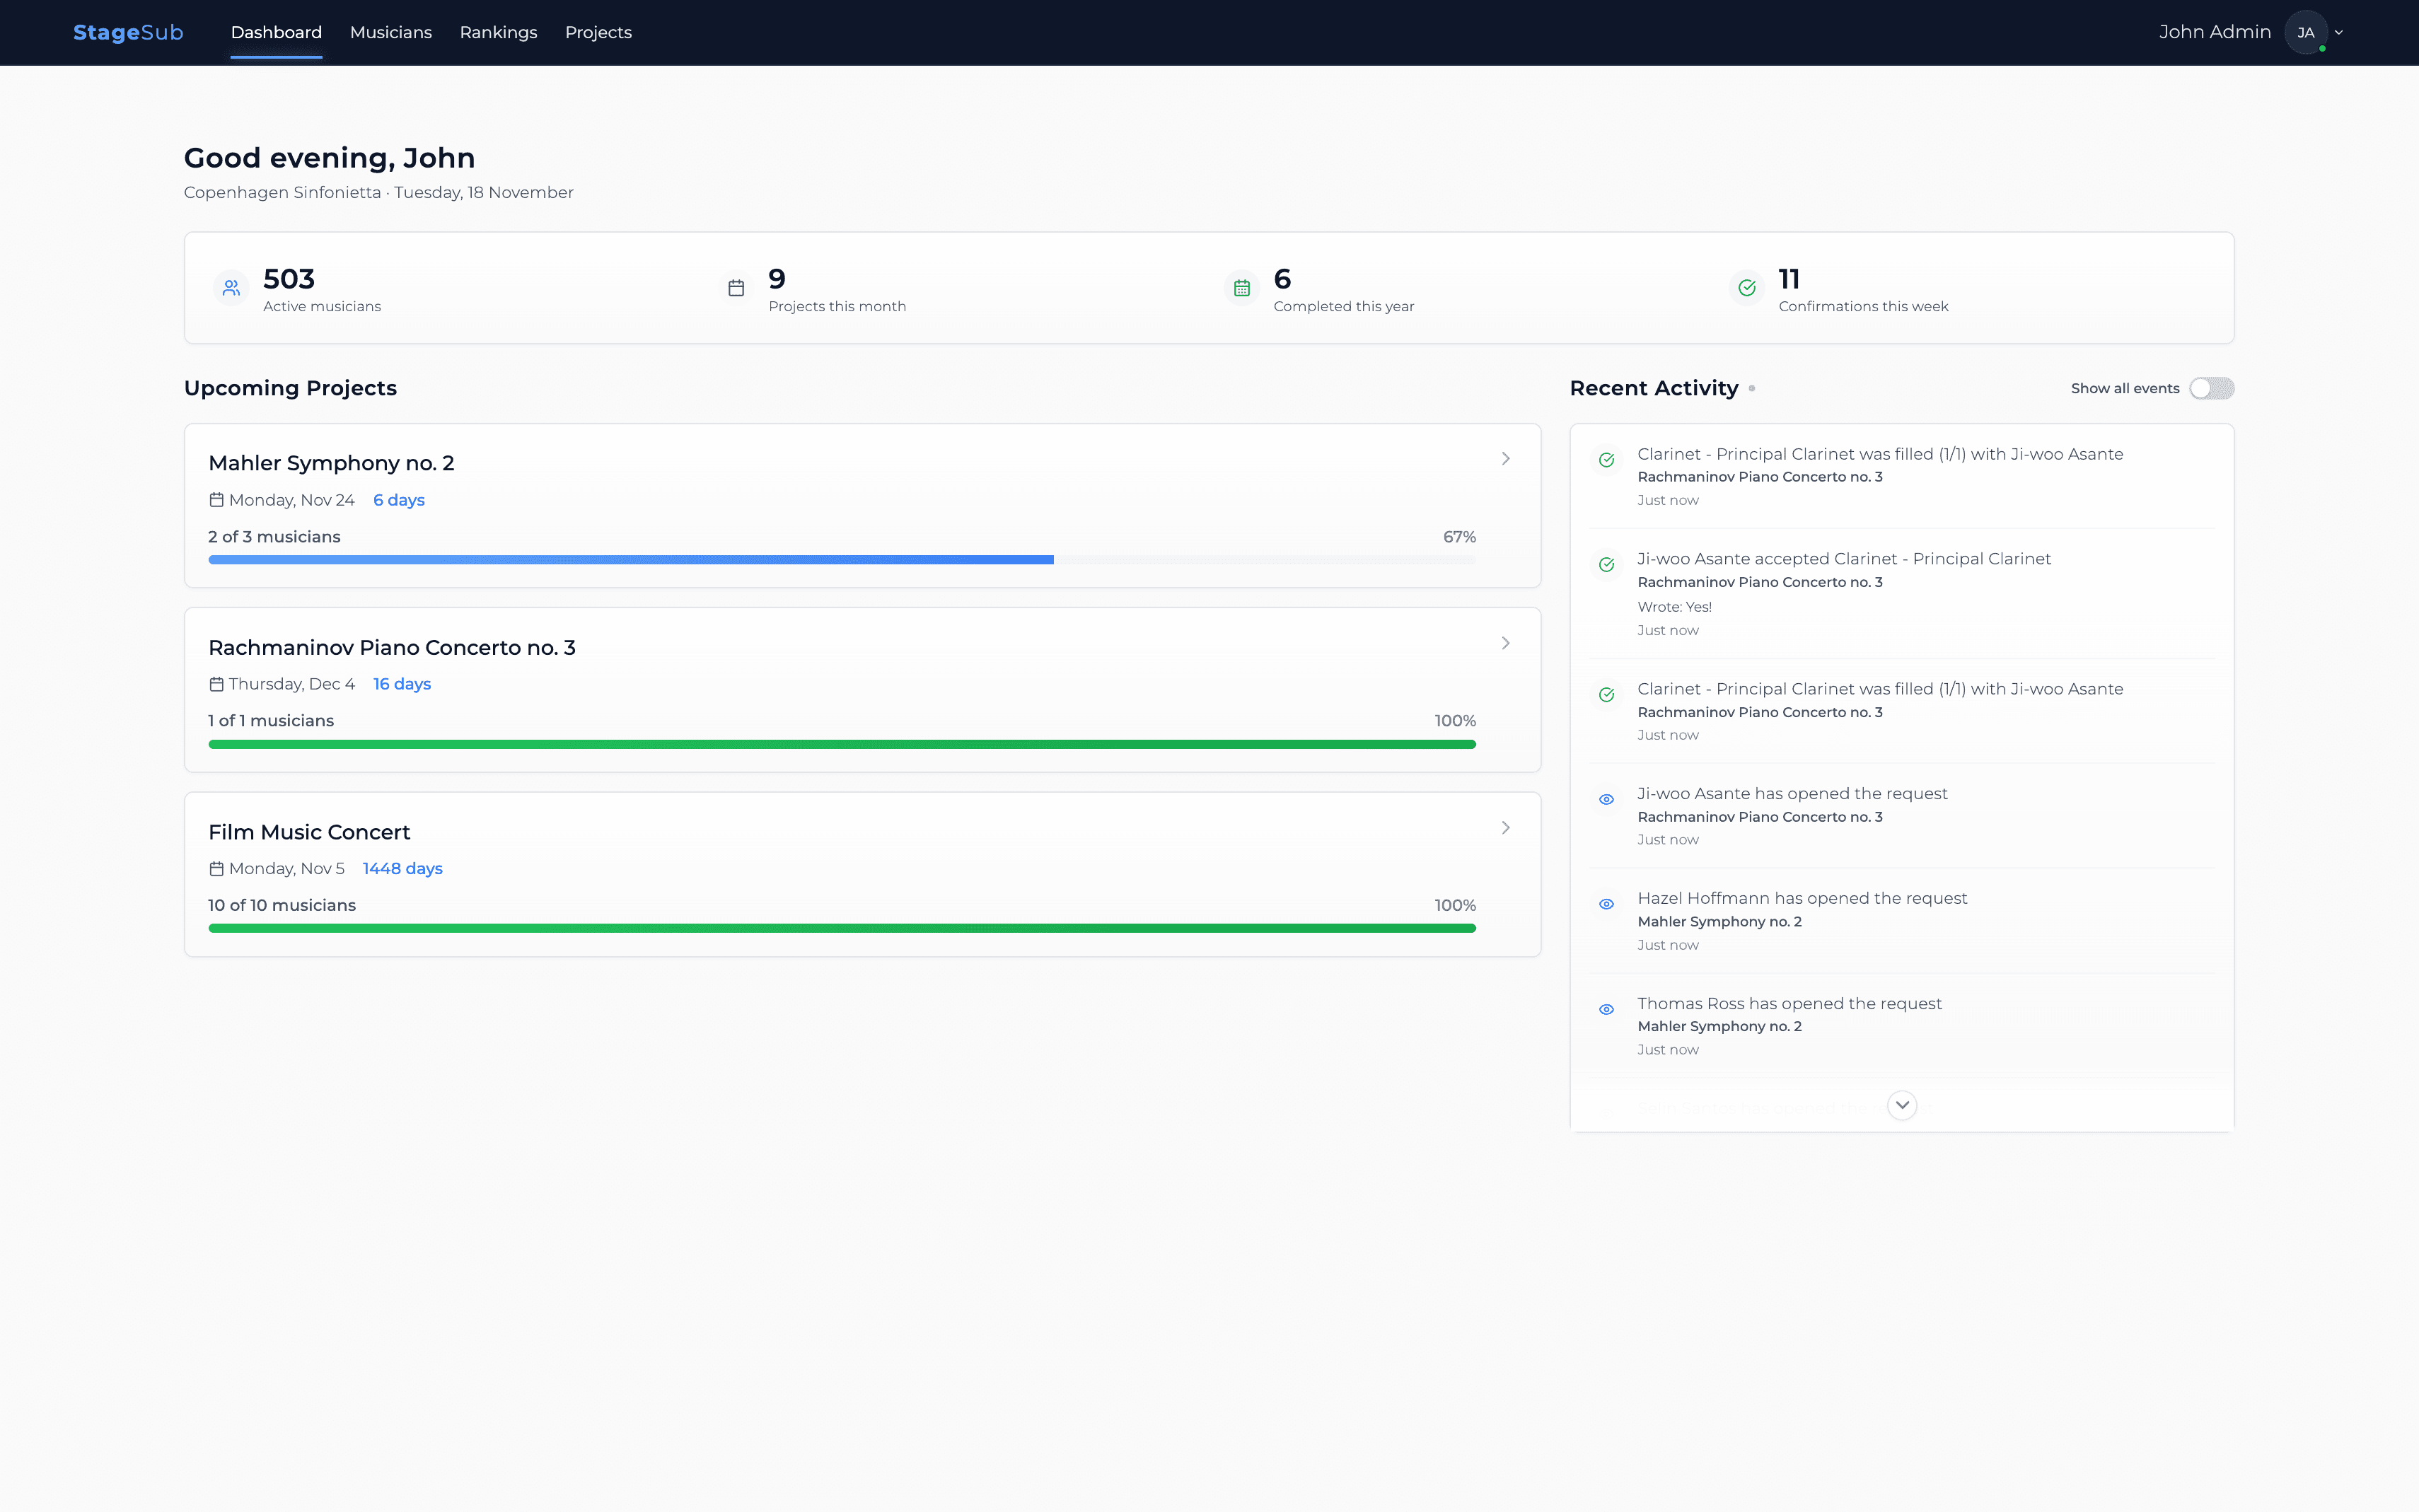2419x1512 pixels.
Task: Open the Mahler Symphony no. 2 project via chevron
Action: [1505, 458]
